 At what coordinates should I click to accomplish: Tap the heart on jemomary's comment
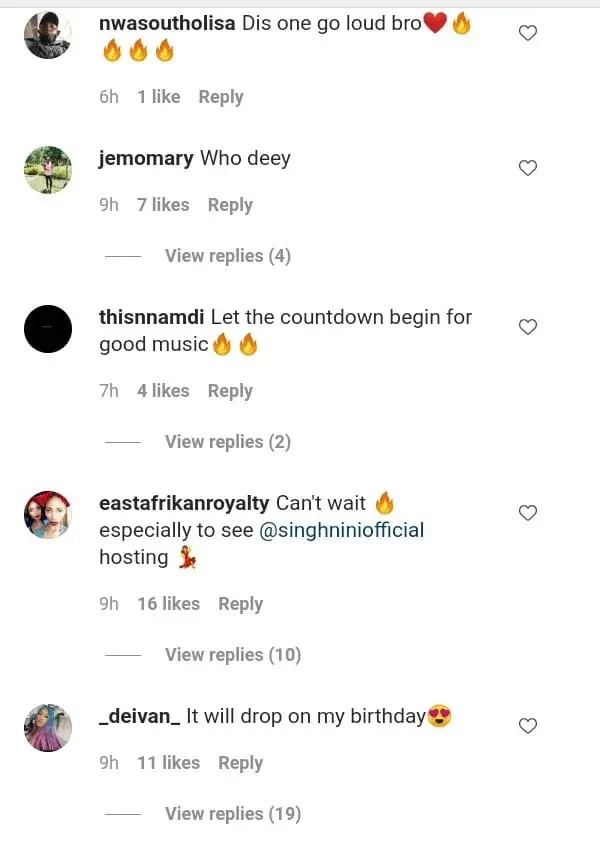(x=528, y=168)
